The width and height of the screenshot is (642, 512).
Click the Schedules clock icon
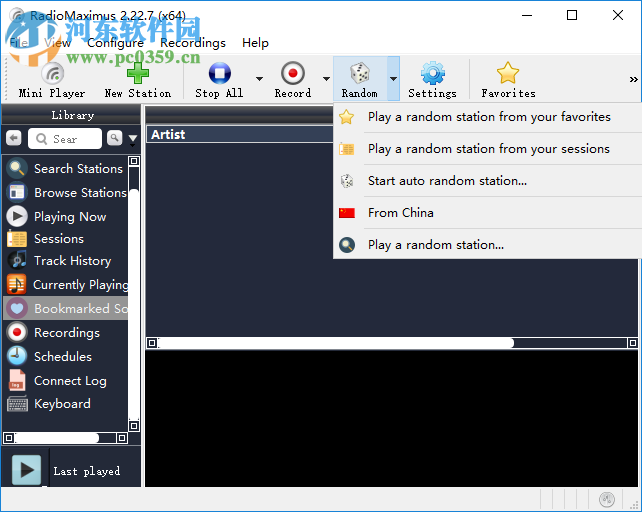pyautogui.click(x=17, y=356)
